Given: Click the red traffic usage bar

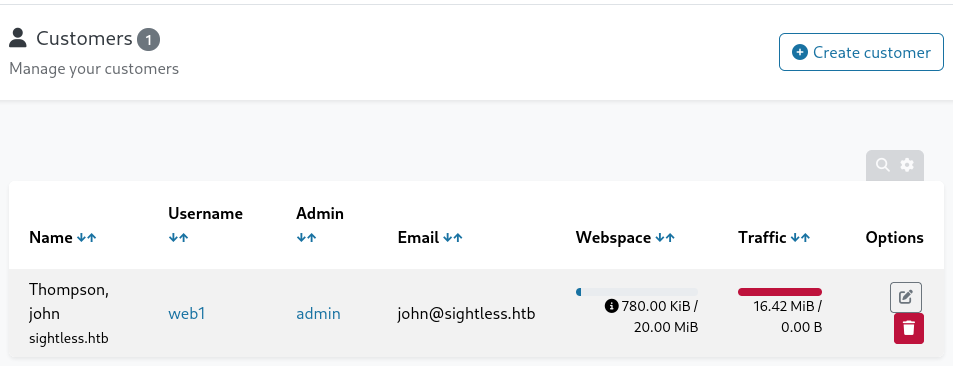Looking at the screenshot, I should coord(780,292).
